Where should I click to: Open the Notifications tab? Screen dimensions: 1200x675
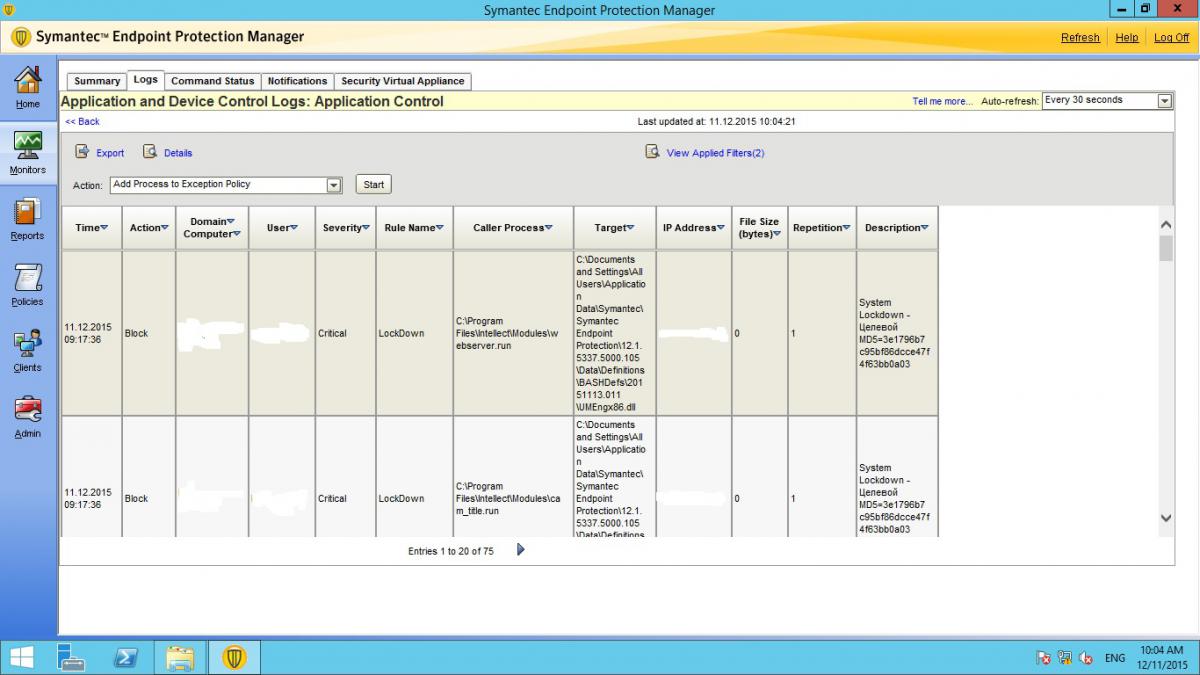pos(297,81)
